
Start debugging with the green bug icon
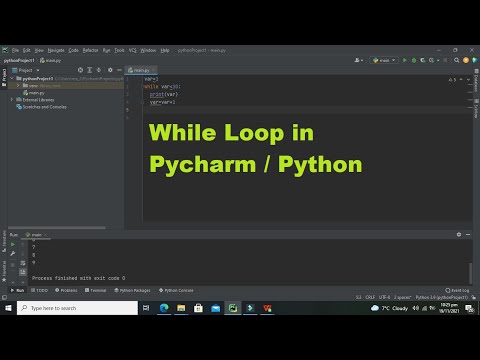[414, 60]
